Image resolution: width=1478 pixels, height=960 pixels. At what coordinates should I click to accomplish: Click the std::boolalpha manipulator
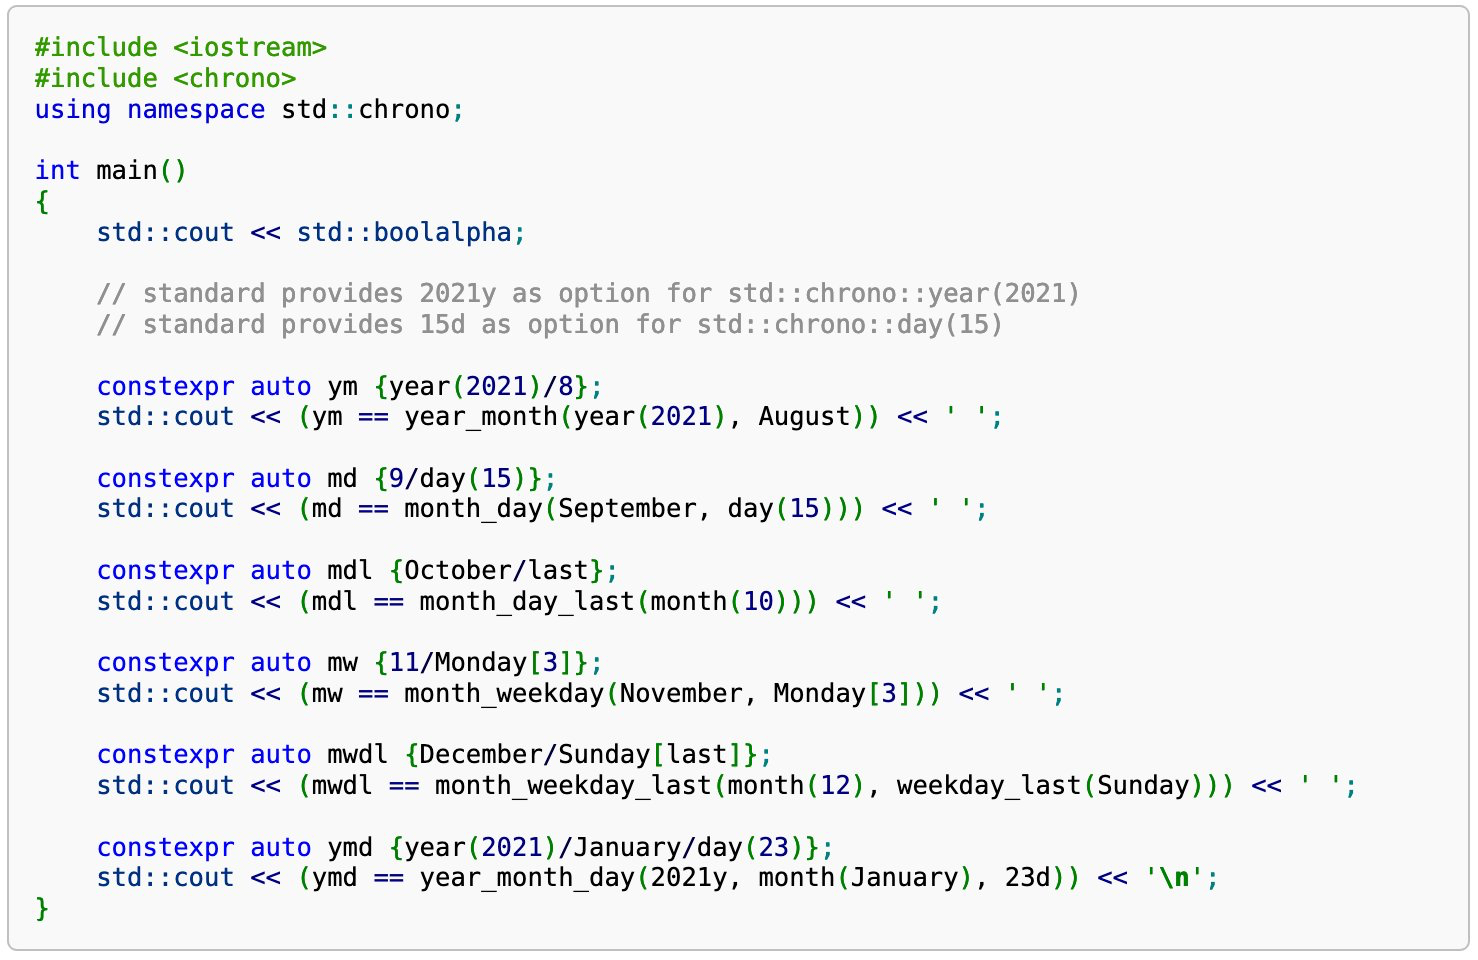(404, 233)
